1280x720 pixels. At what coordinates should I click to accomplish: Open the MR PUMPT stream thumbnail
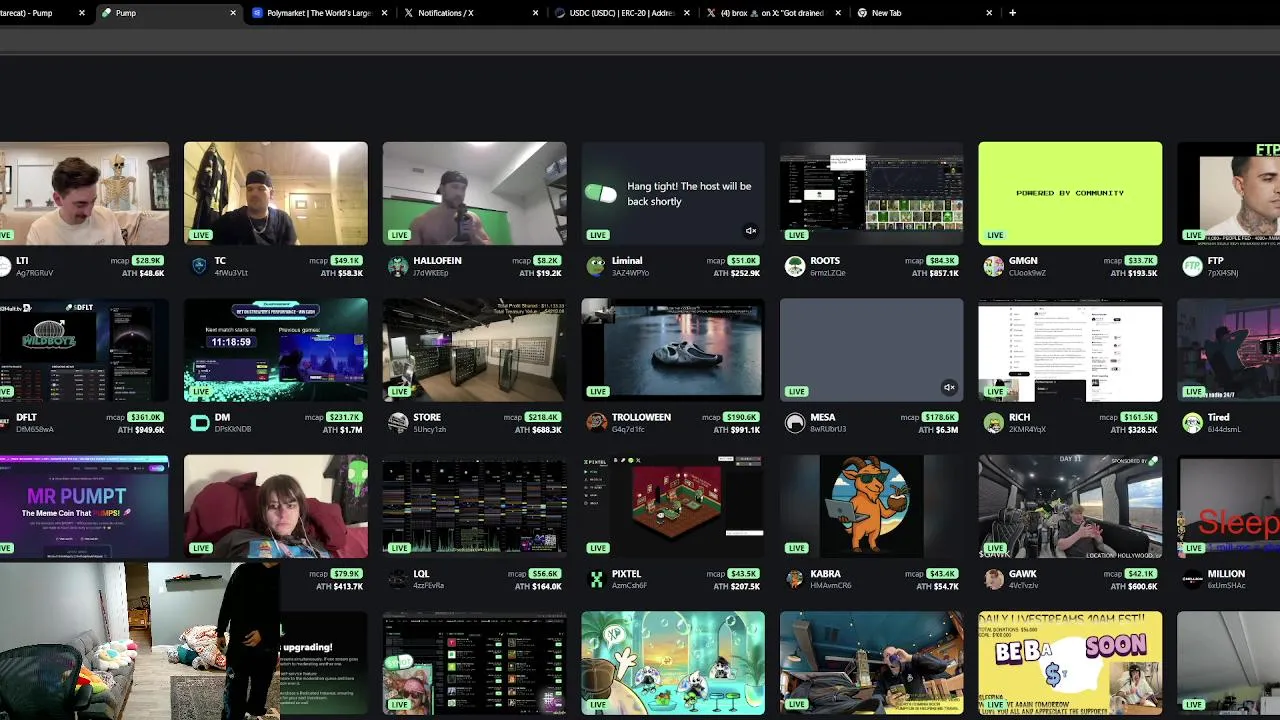[84, 506]
